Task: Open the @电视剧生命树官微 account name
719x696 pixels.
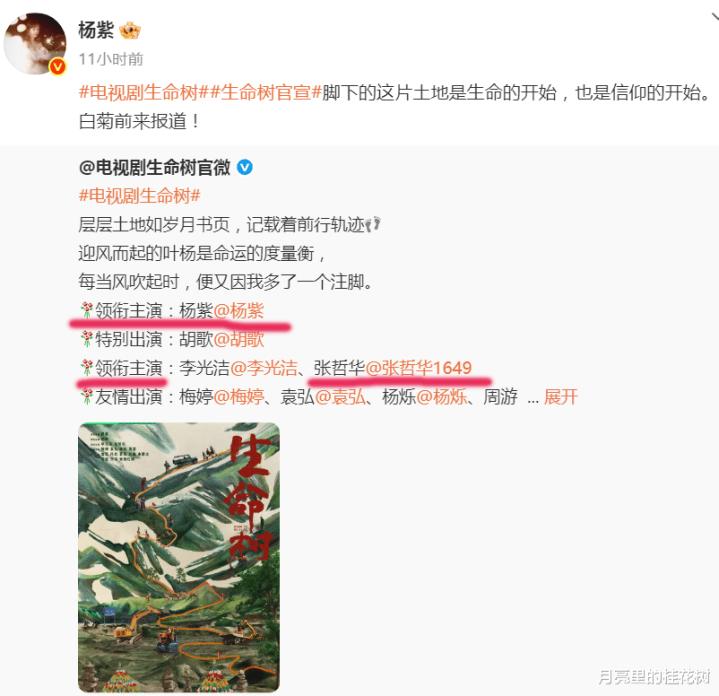Action: (155, 167)
